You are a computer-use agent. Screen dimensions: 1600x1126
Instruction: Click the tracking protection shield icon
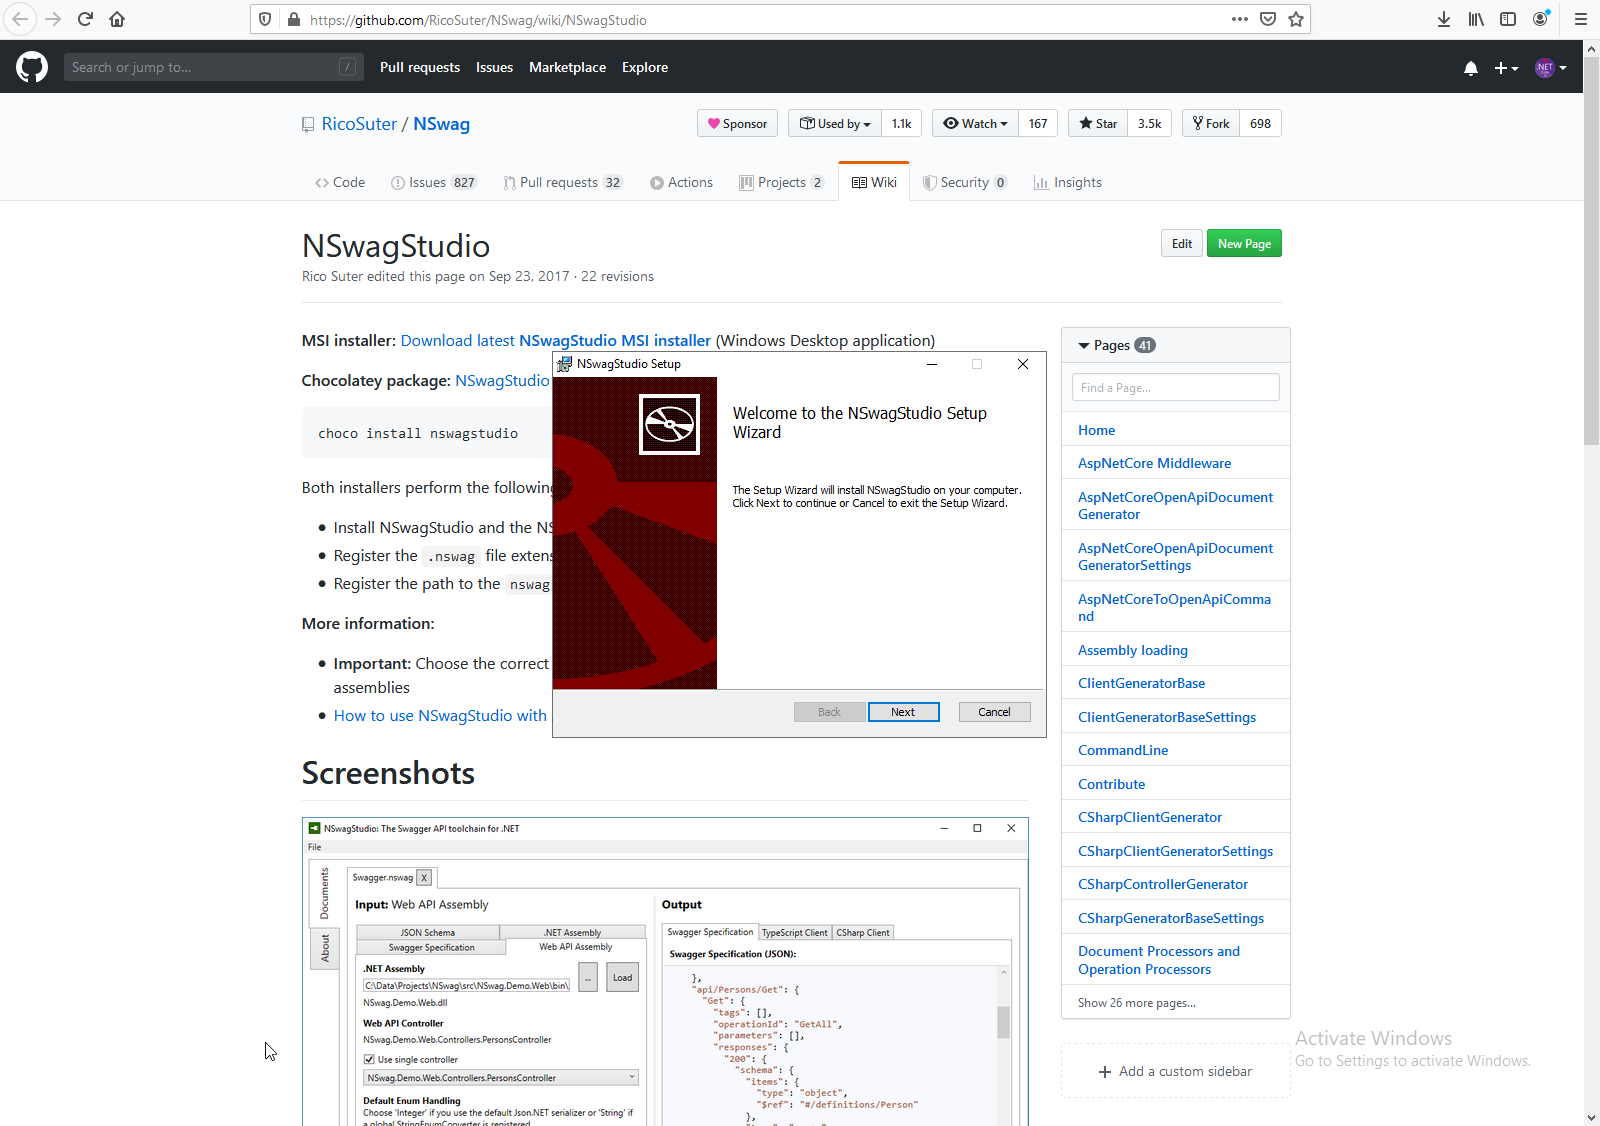tap(265, 19)
